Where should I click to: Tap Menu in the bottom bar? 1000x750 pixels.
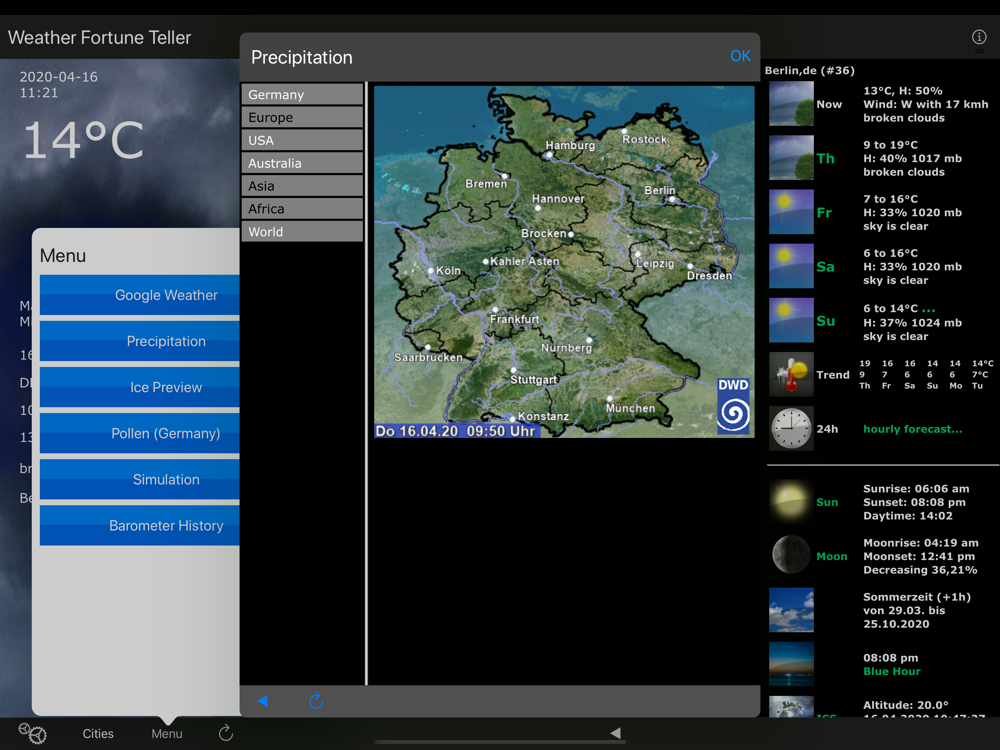166,733
